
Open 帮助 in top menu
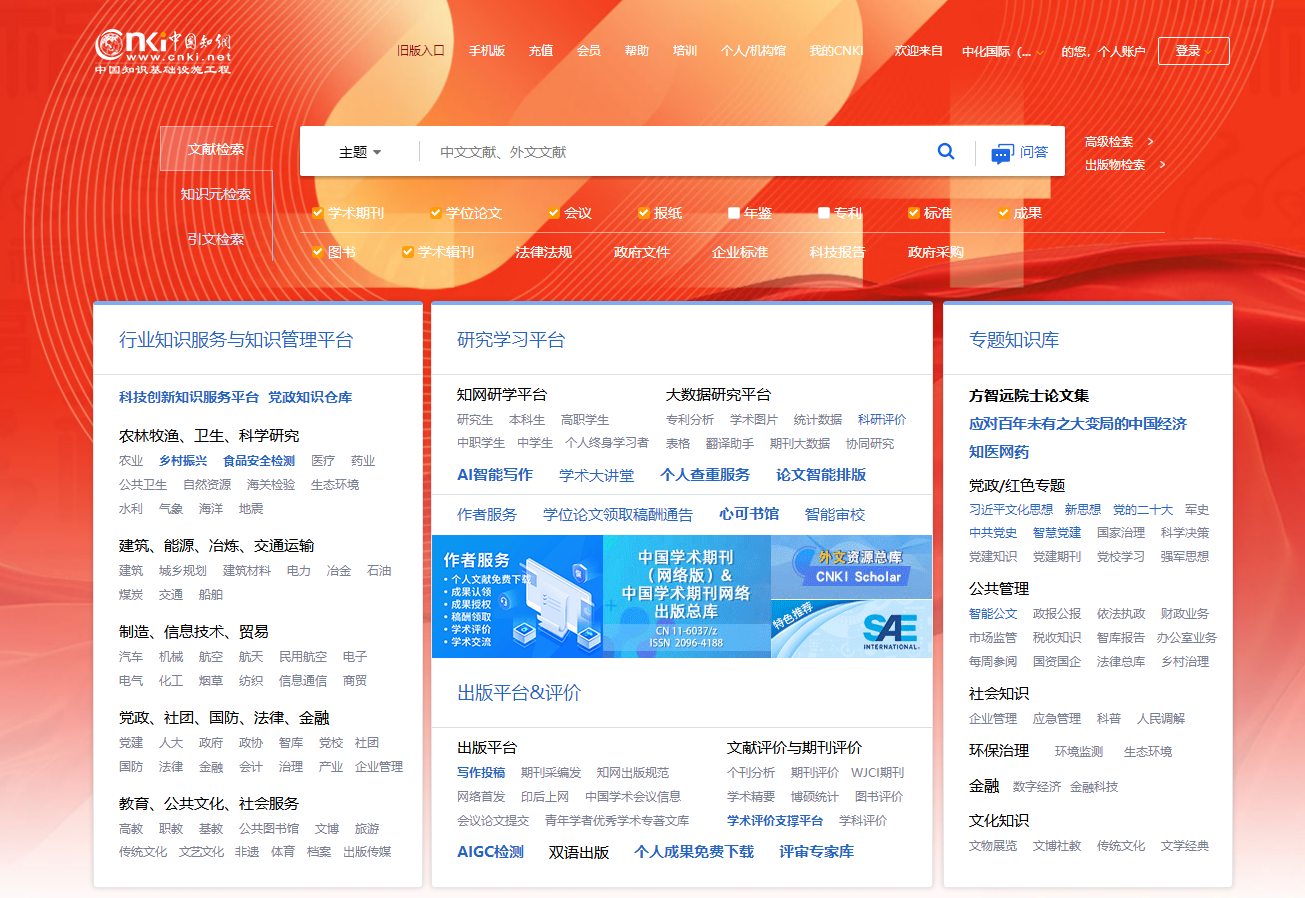click(637, 51)
